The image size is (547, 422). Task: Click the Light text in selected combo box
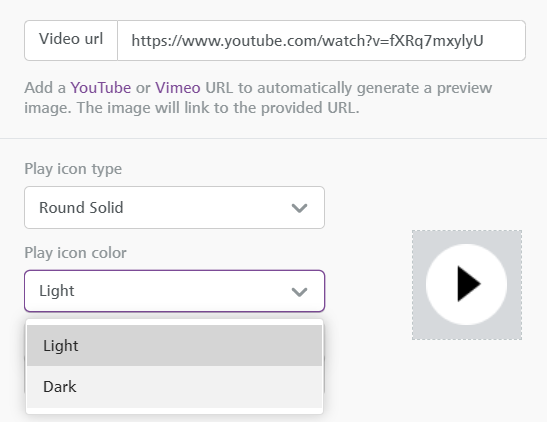point(57,291)
